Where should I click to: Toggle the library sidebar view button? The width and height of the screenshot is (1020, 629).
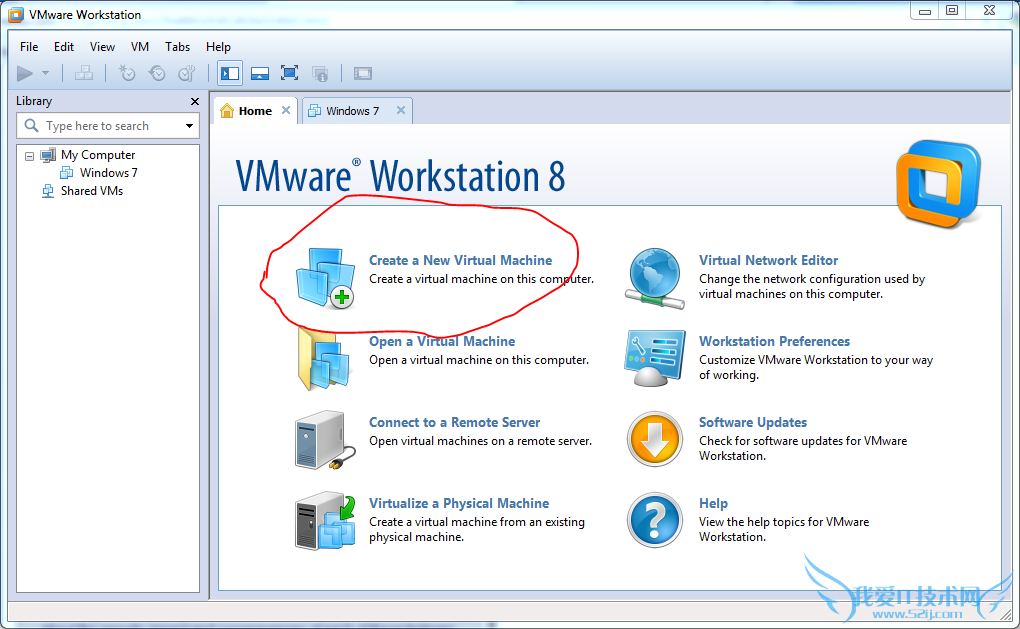(x=230, y=73)
